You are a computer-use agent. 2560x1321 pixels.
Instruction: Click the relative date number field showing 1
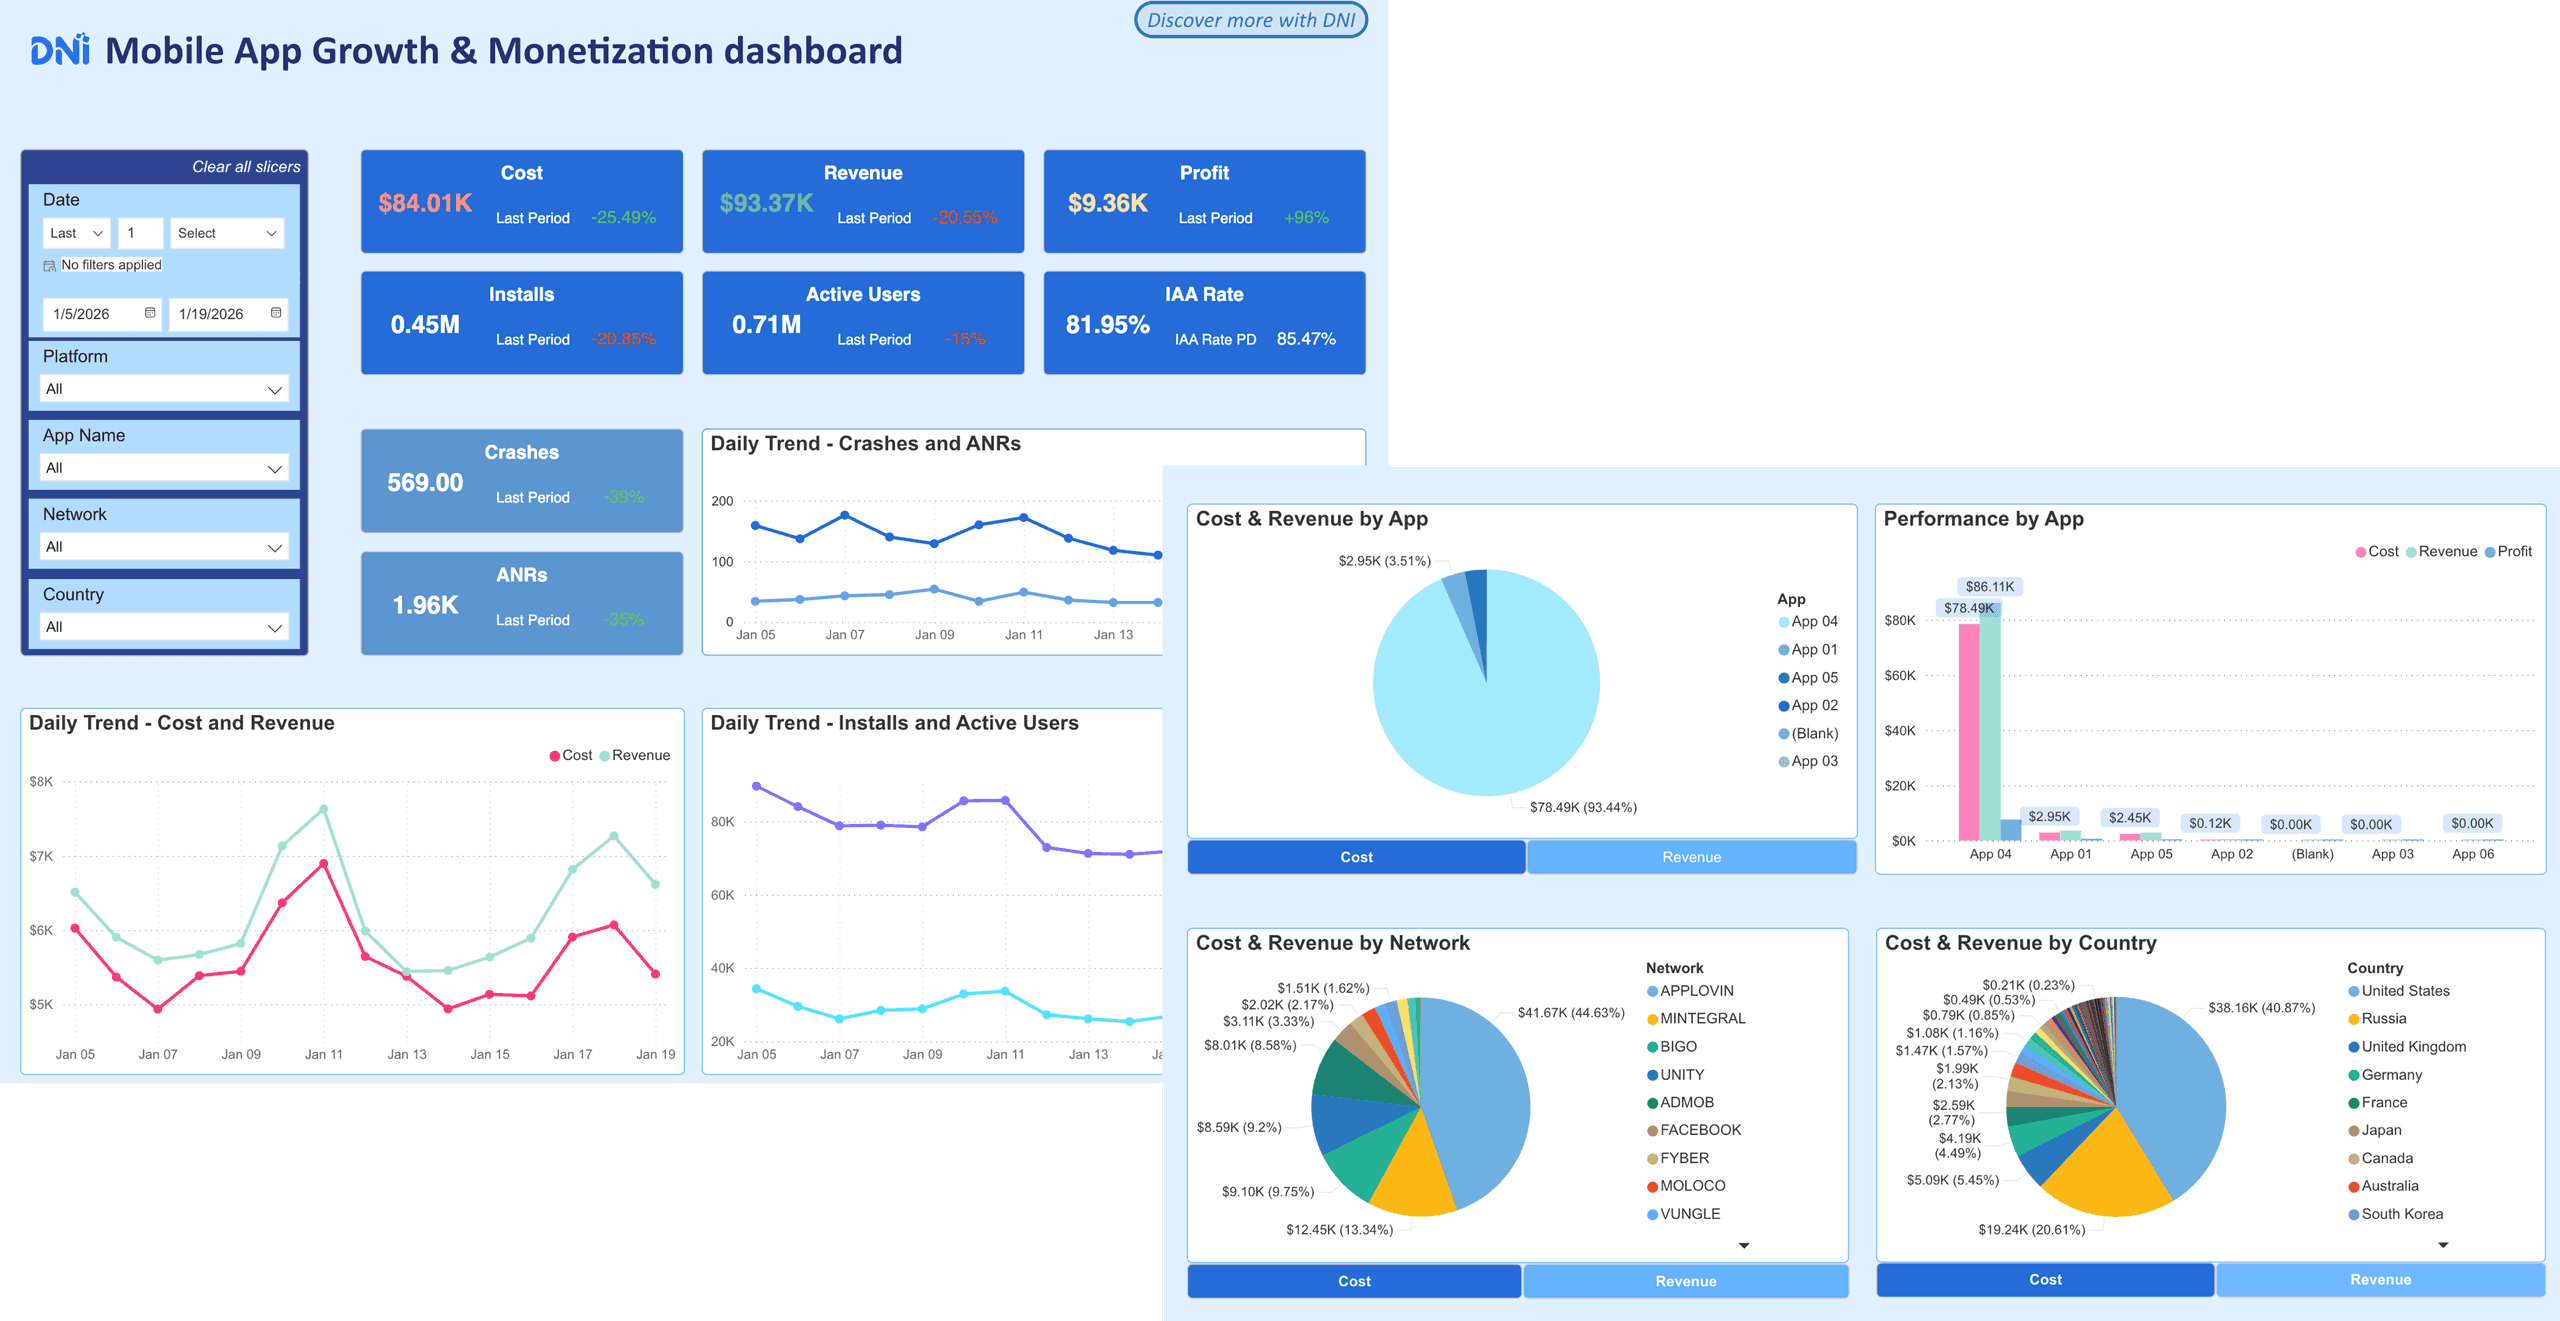click(x=140, y=233)
